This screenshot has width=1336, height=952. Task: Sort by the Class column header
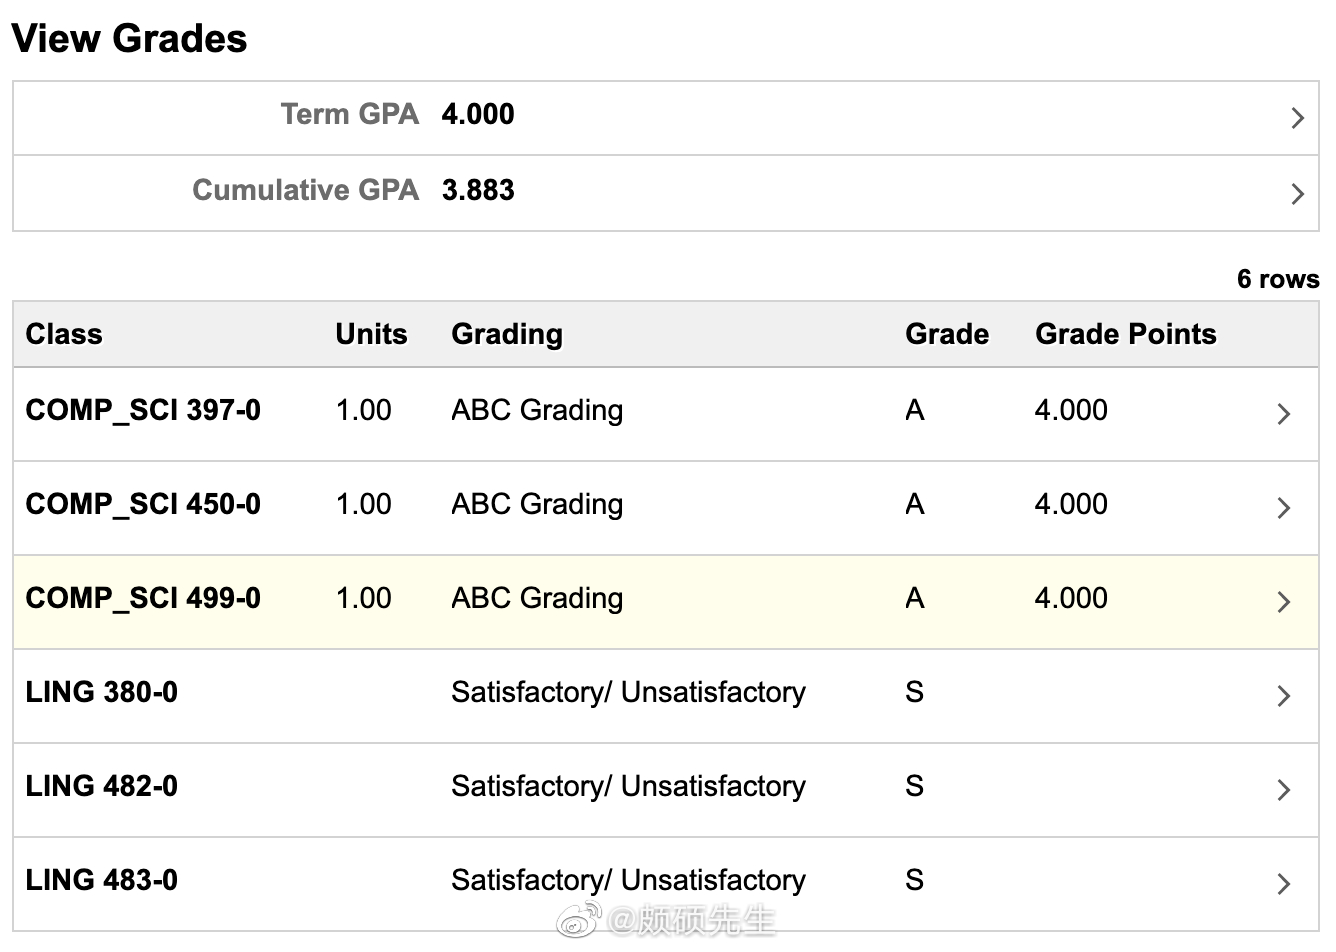(64, 334)
